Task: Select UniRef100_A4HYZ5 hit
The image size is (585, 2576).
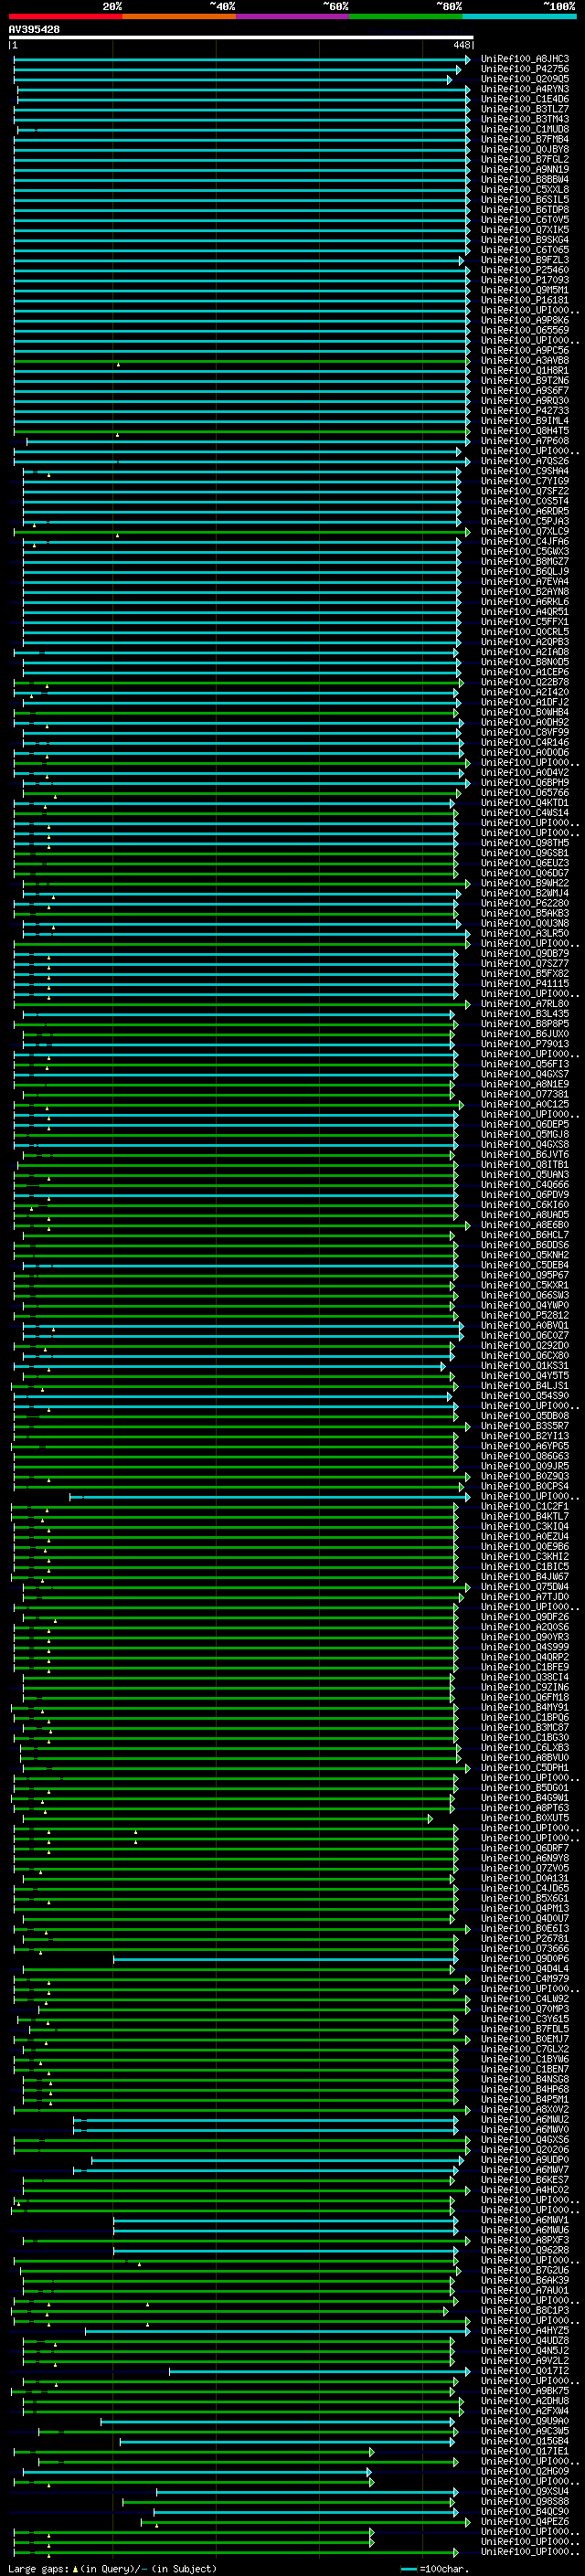Action: tap(525, 2331)
